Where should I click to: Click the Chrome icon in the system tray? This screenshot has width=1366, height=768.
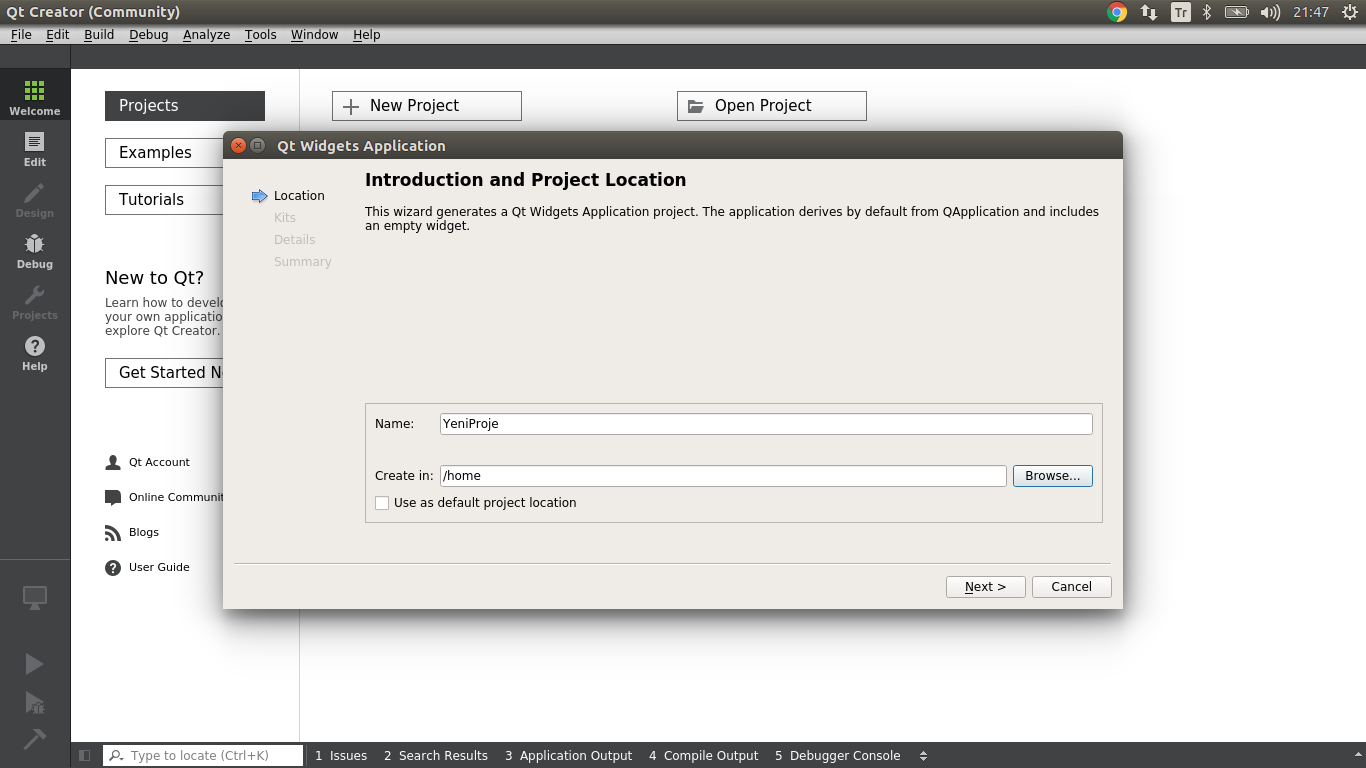click(1117, 12)
